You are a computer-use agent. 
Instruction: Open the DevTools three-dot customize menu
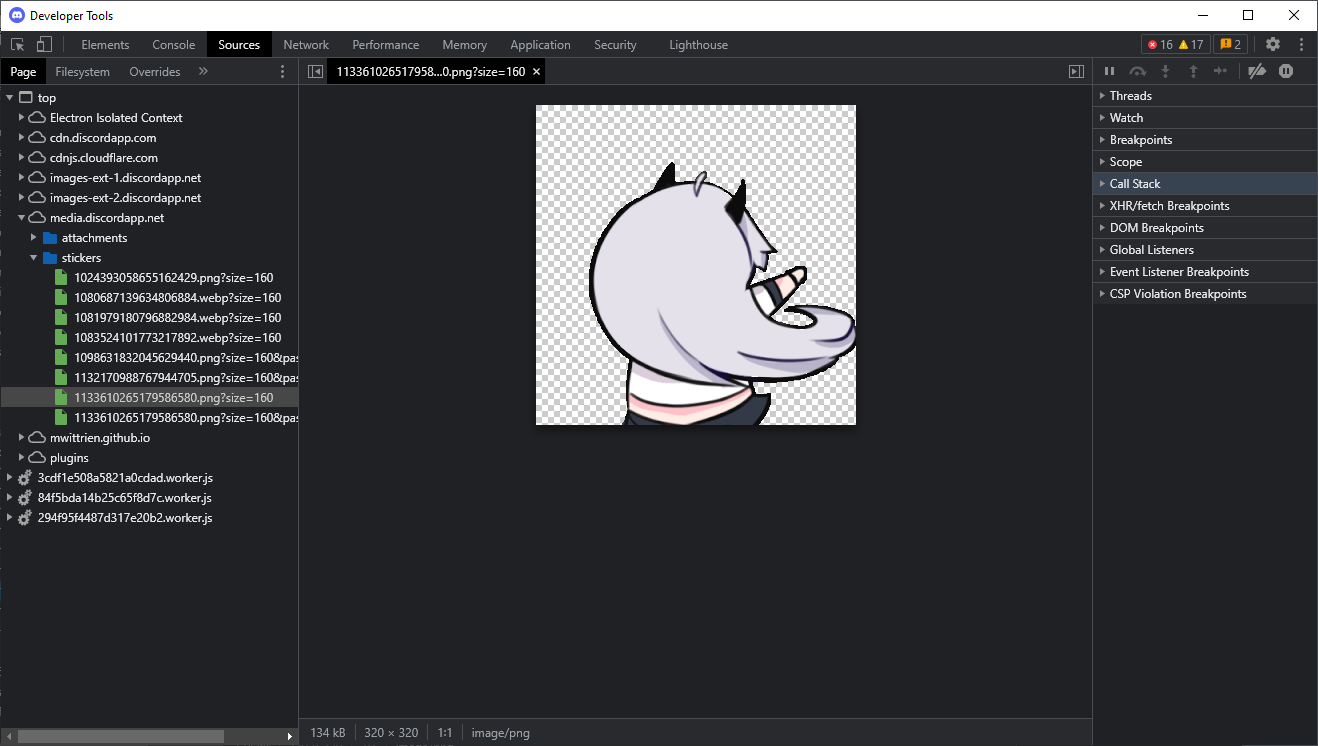[x=1301, y=45]
